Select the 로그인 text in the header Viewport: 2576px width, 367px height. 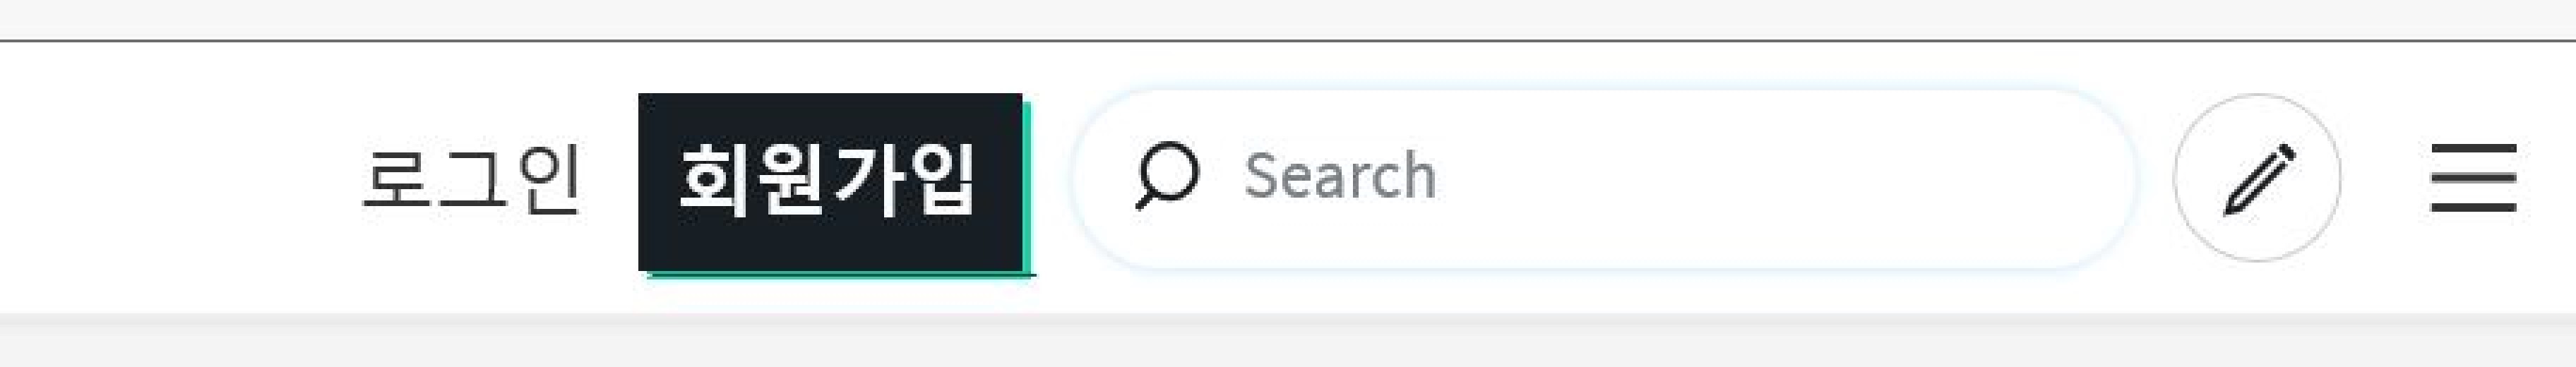tap(471, 180)
